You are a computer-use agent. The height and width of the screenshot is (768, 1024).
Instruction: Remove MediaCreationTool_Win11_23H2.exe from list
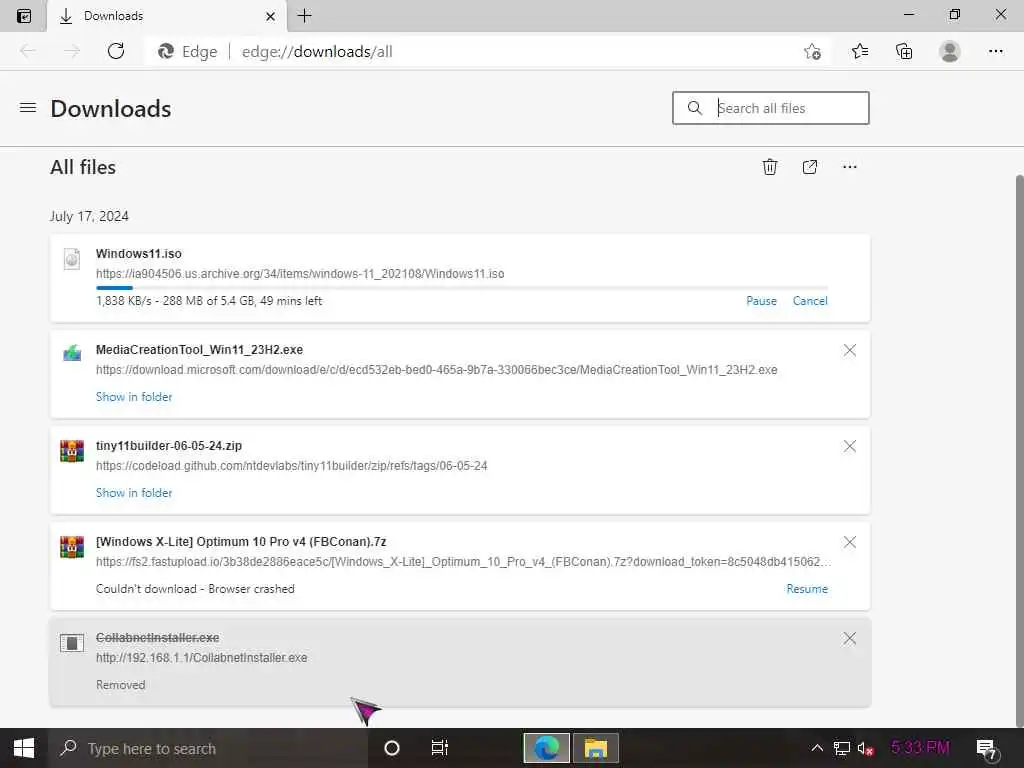pyautogui.click(x=850, y=350)
